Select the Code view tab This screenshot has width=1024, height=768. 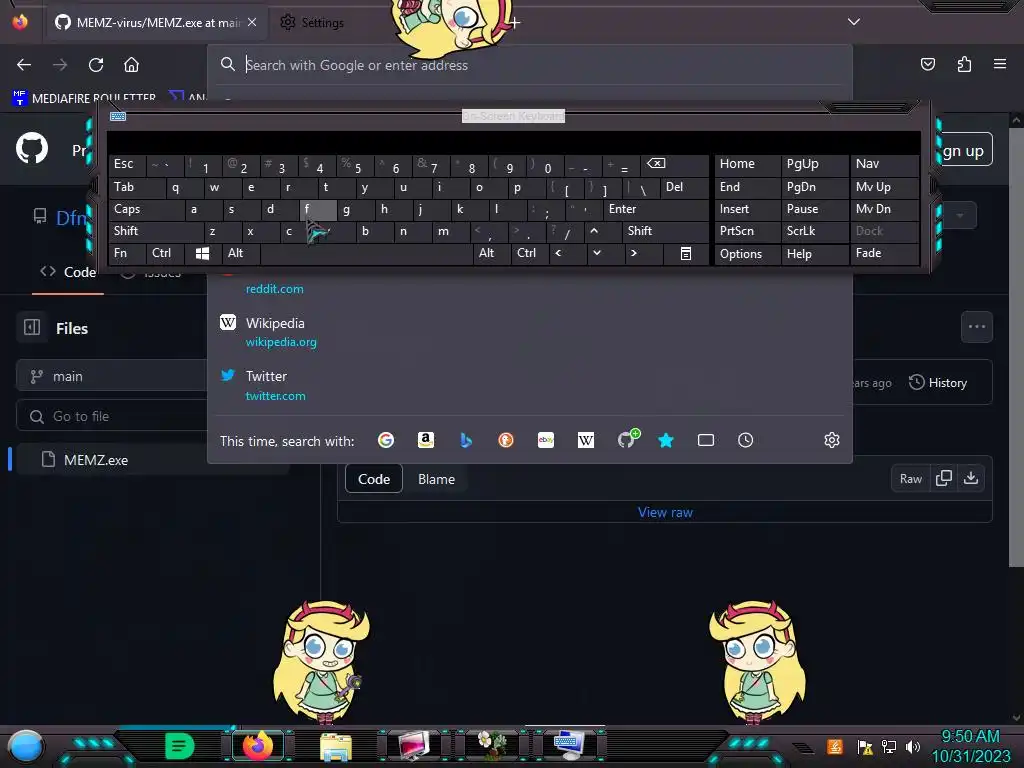374,479
